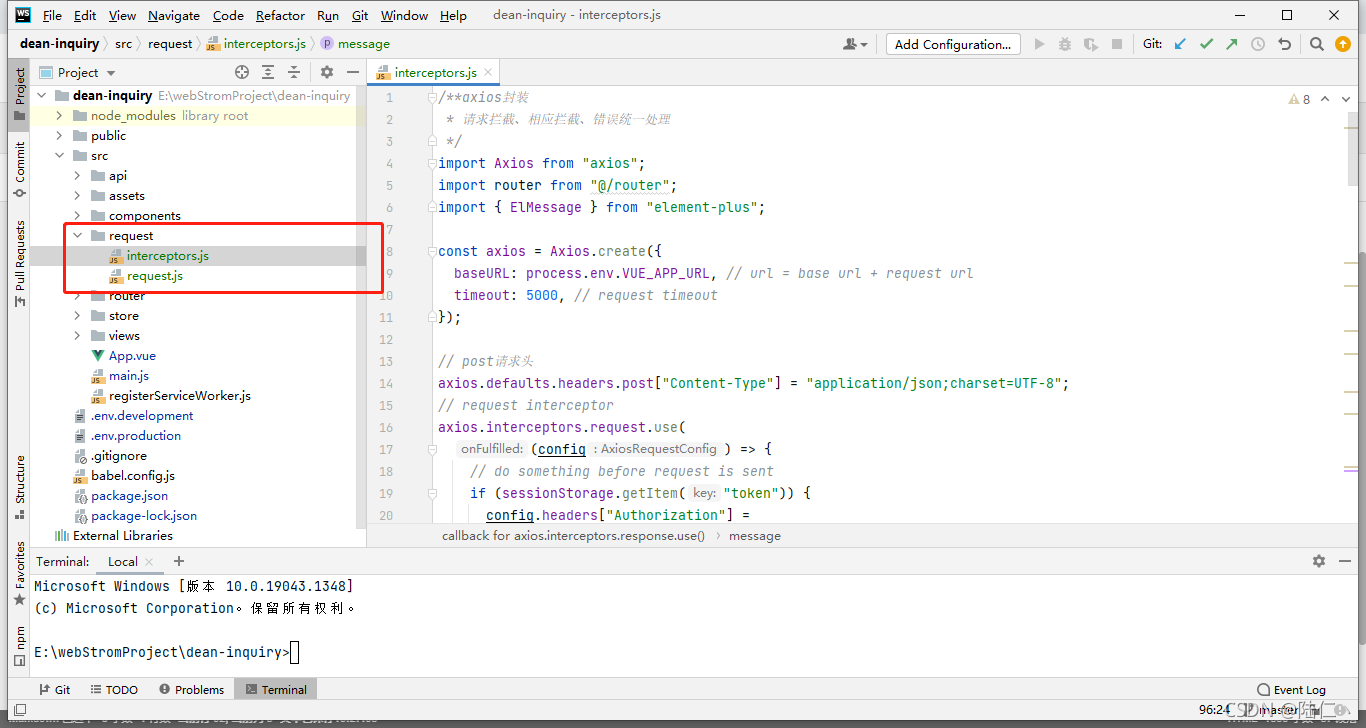The width and height of the screenshot is (1366, 728).
Task: Expand the public folder
Action: 59,136
